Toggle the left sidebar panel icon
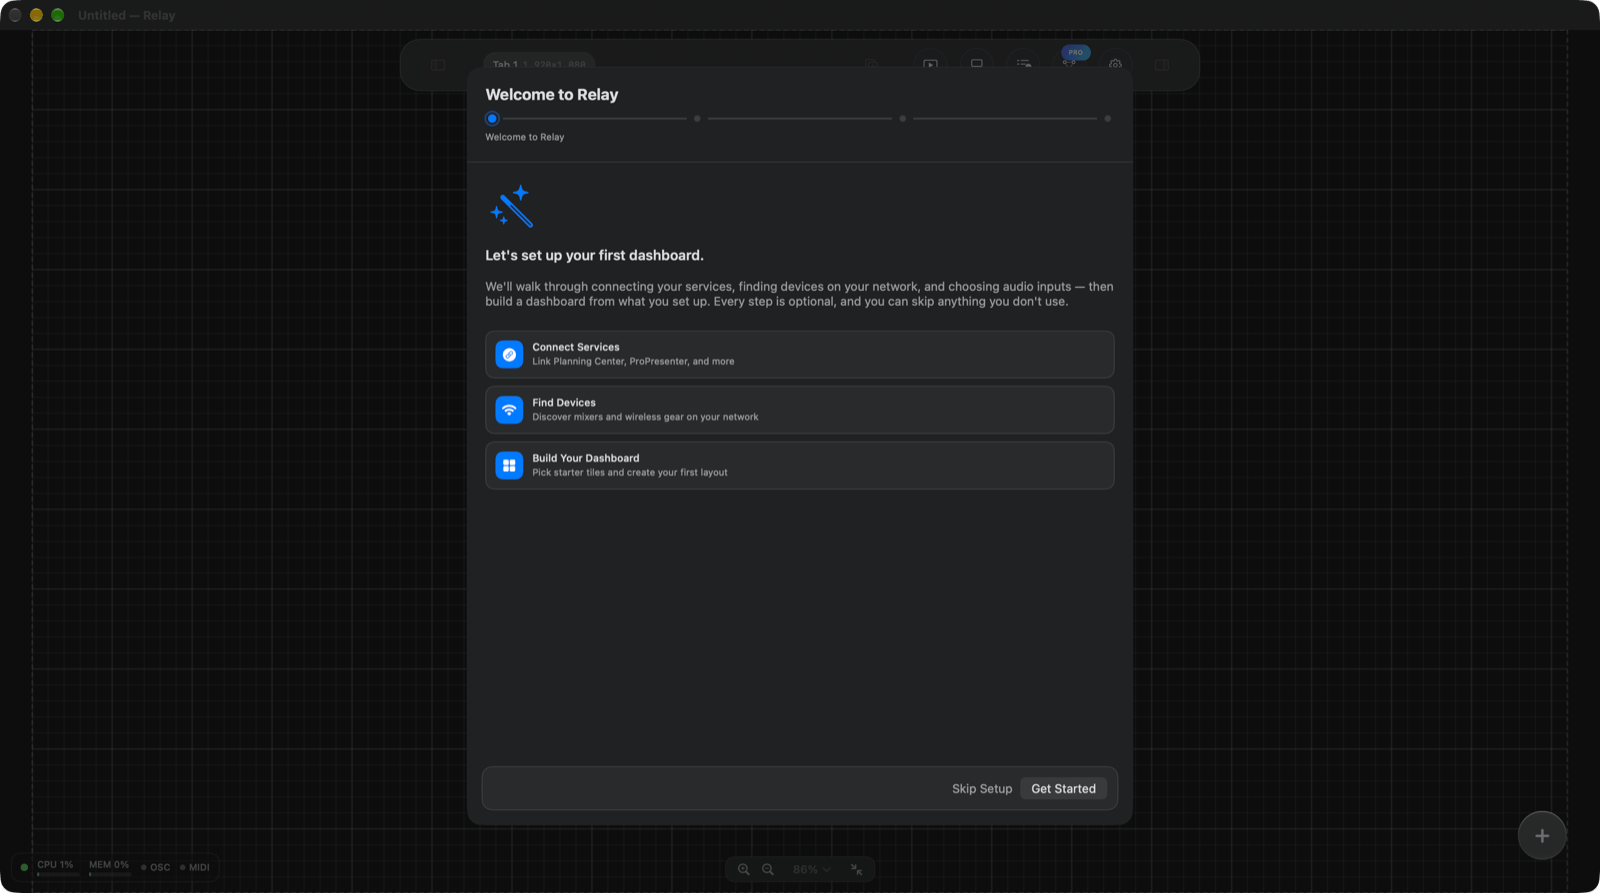This screenshot has width=1600, height=893. tap(438, 64)
